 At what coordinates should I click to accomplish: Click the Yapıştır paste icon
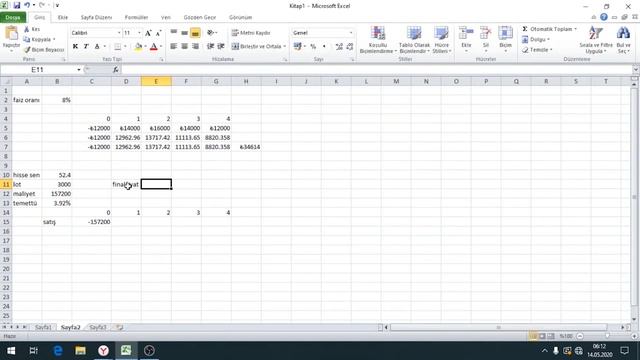coord(11,34)
